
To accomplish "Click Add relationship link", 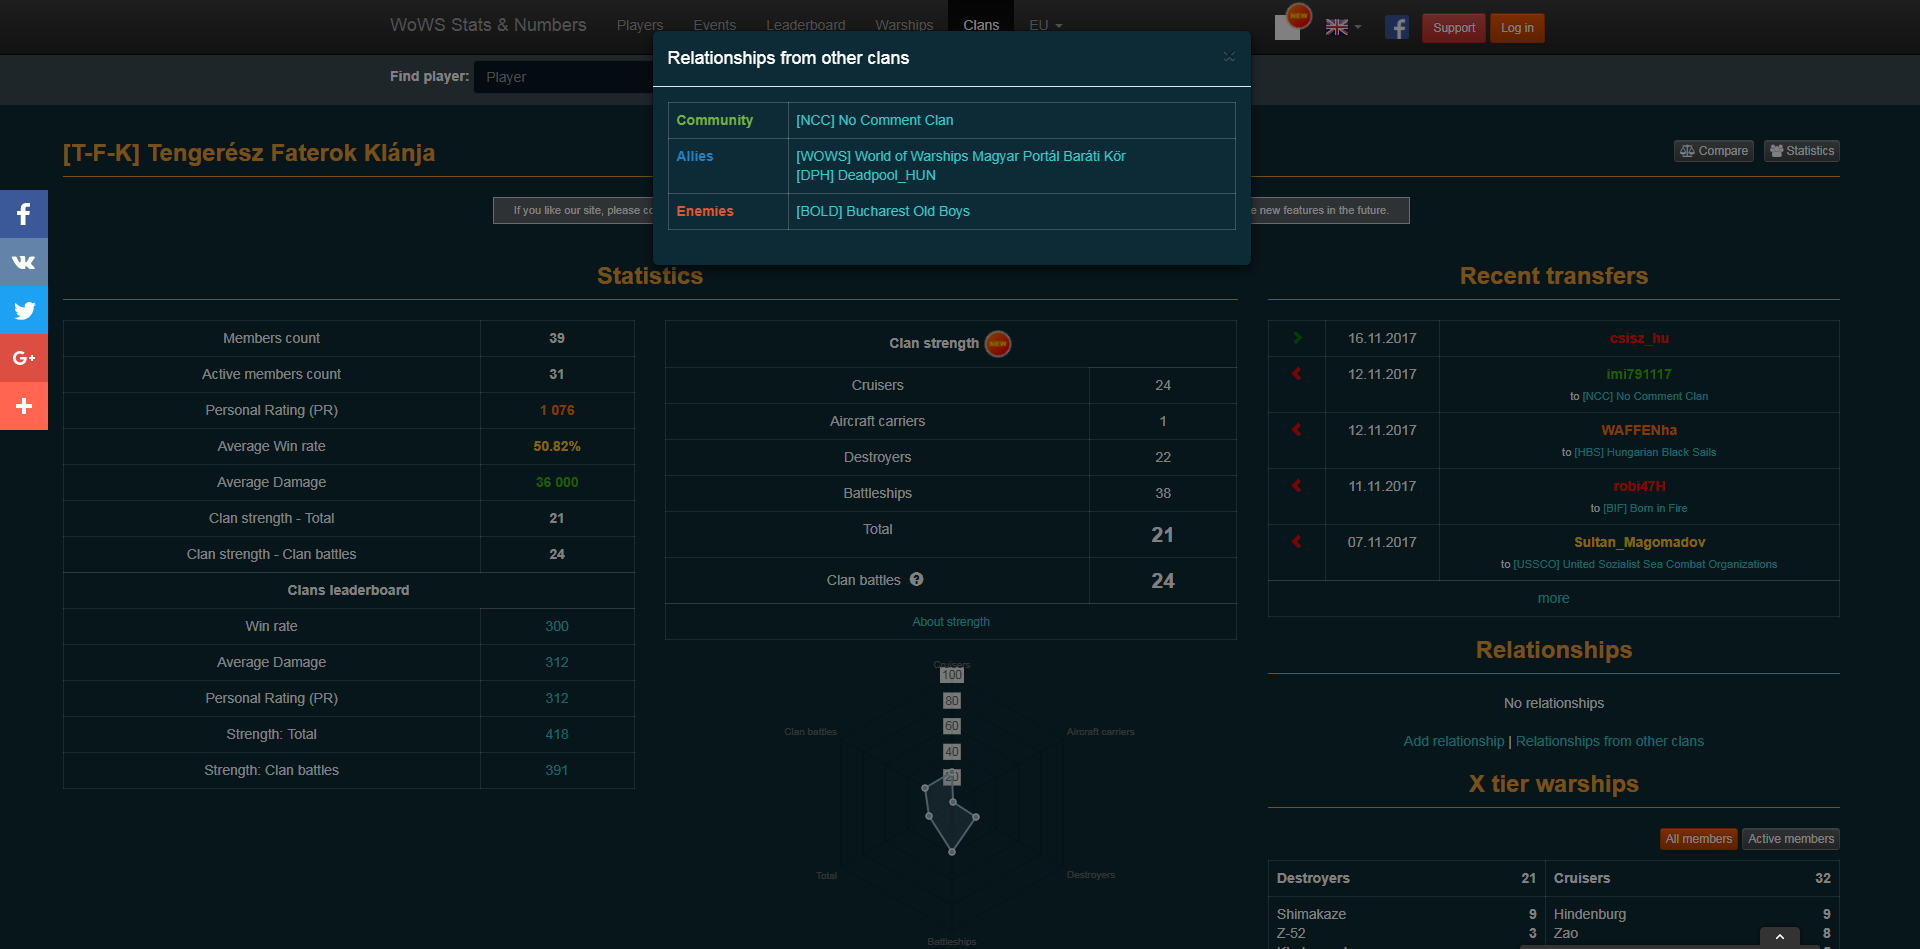I will click(x=1454, y=741).
